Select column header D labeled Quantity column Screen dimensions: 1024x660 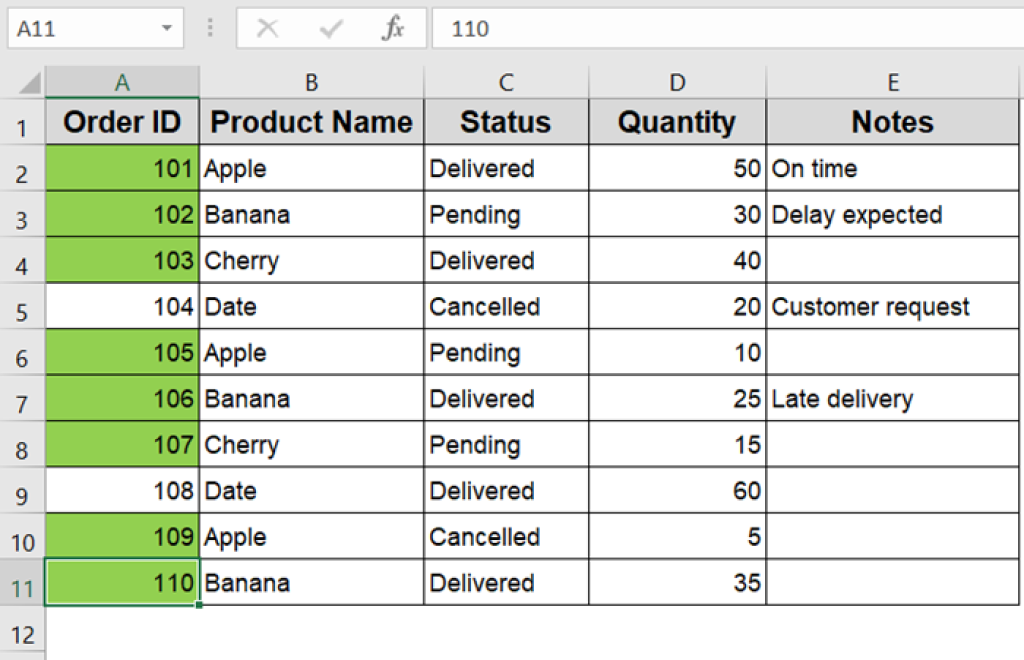click(677, 81)
